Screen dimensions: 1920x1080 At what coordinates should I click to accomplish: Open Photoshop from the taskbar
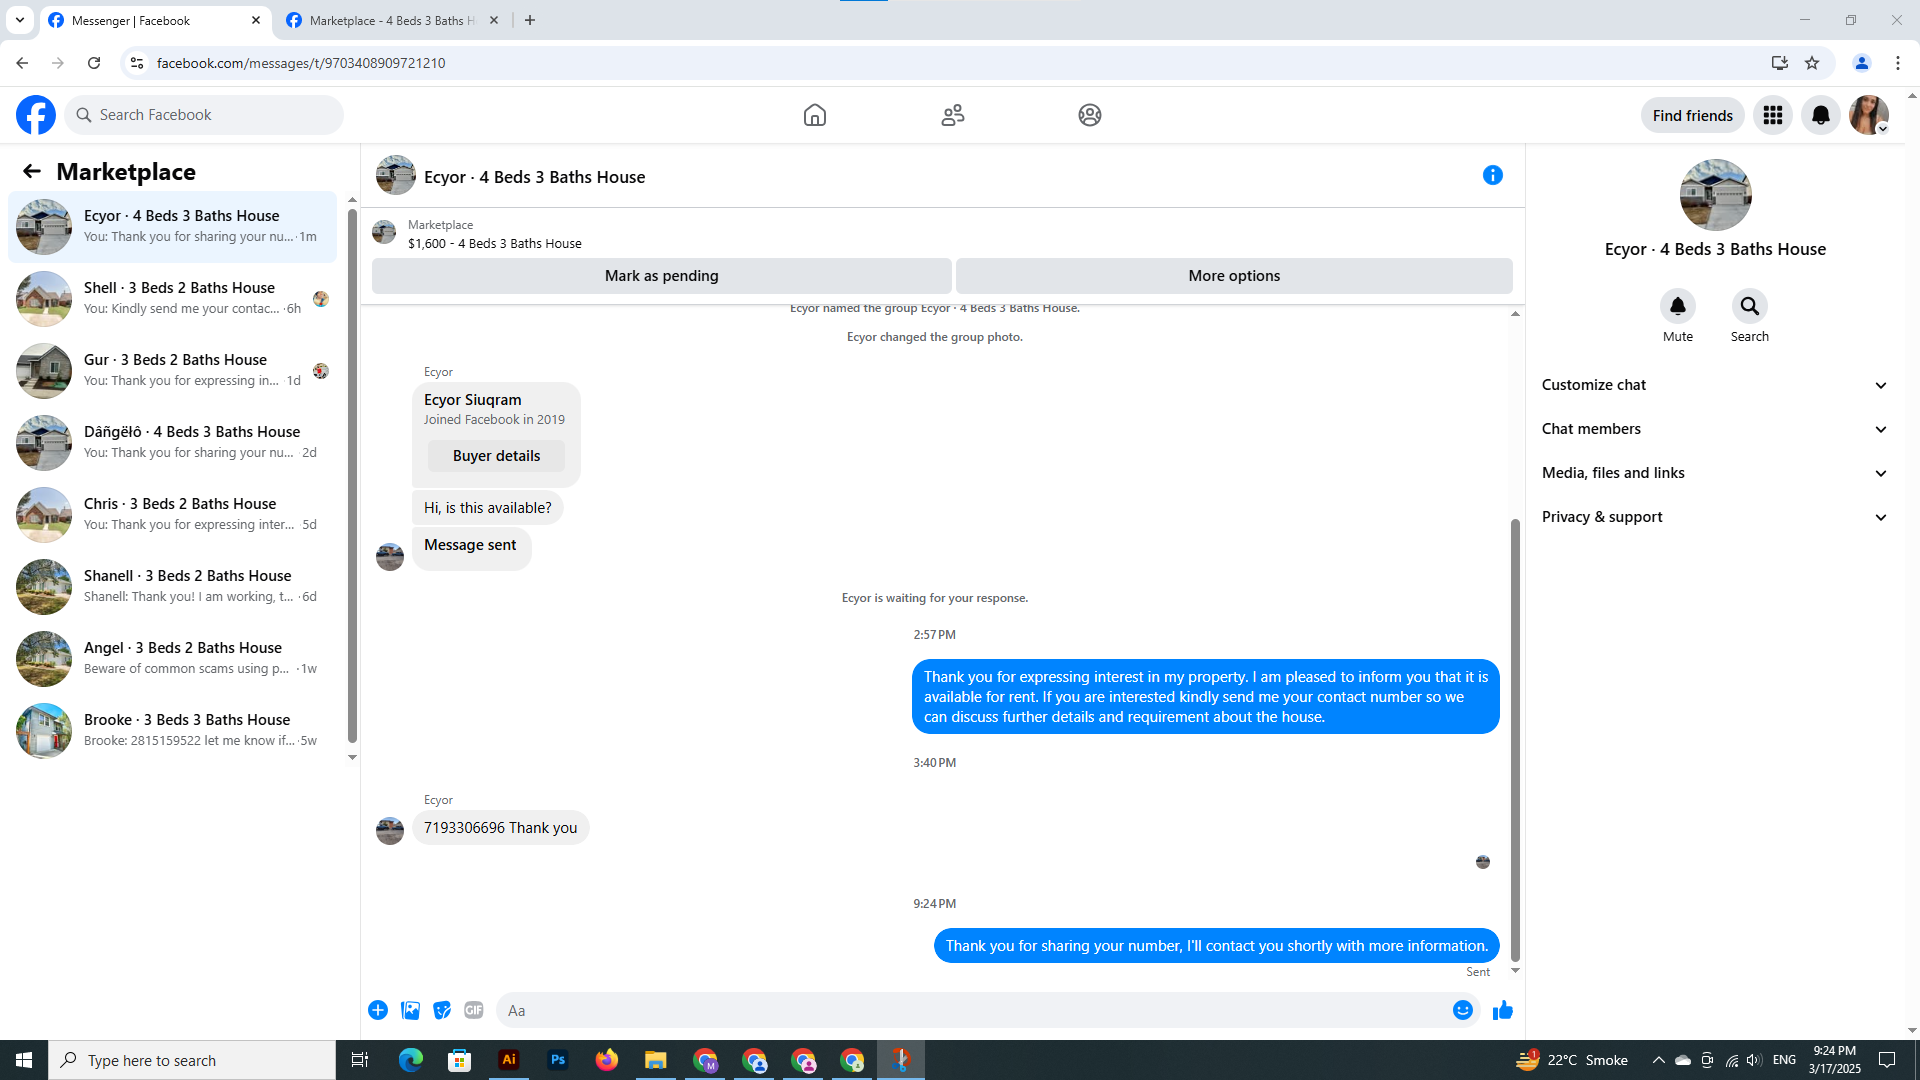[558, 1060]
